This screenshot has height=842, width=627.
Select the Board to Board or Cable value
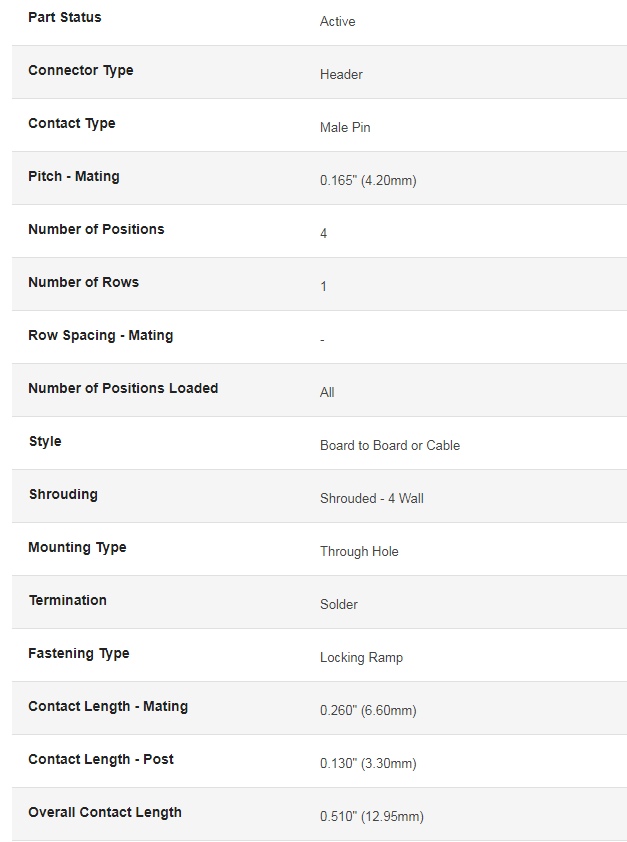pyautogui.click(x=390, y=446)
